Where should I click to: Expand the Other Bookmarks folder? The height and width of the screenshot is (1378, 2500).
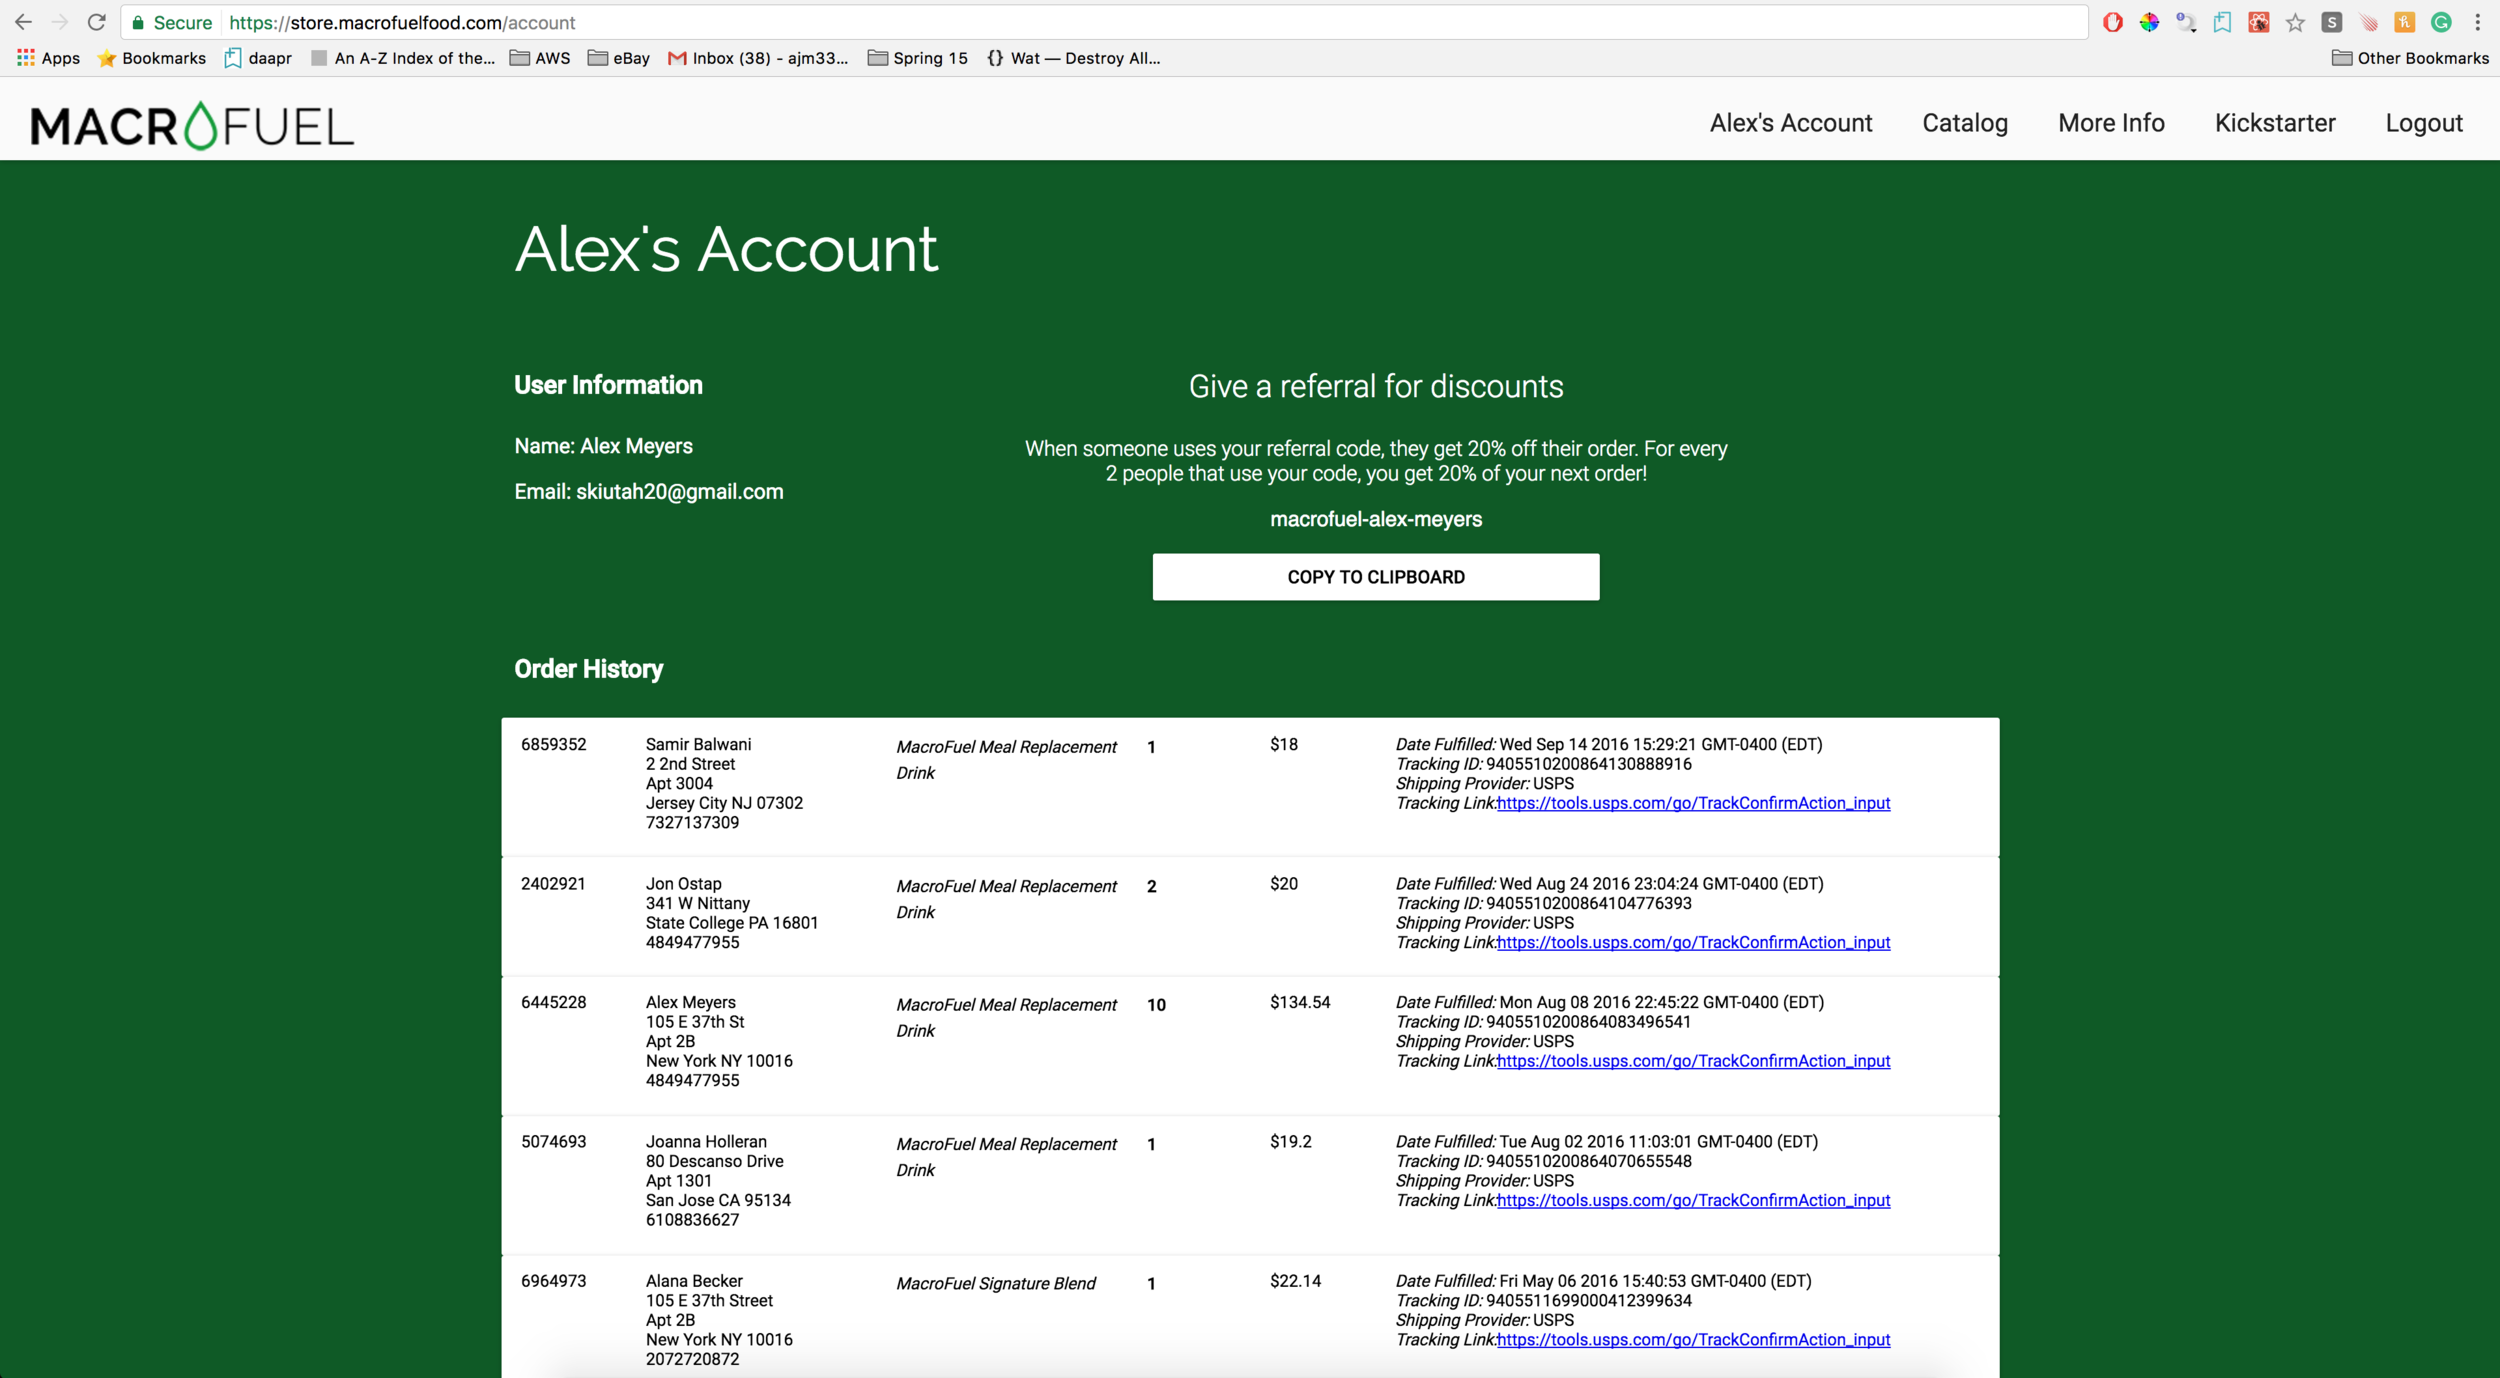pyautogui.click(x=2410, y=58)
